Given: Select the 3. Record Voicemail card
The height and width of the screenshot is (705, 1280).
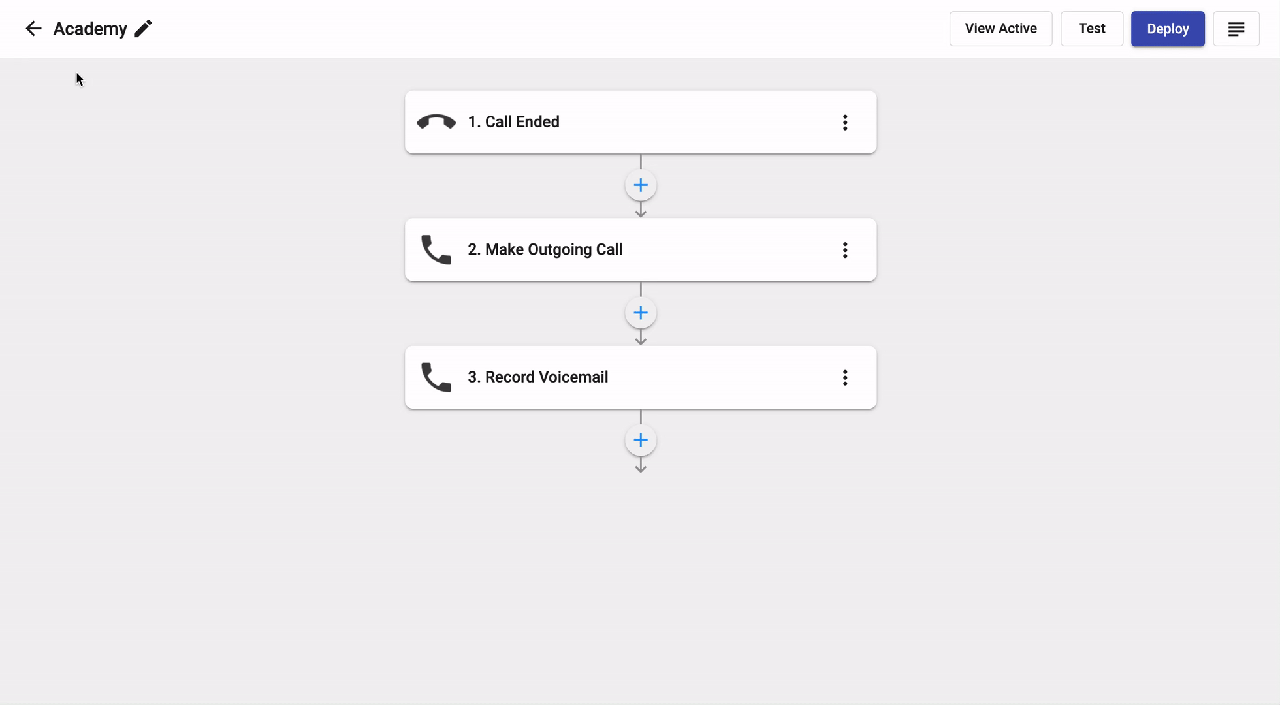Looking at the screenshot, I should 641,377.
